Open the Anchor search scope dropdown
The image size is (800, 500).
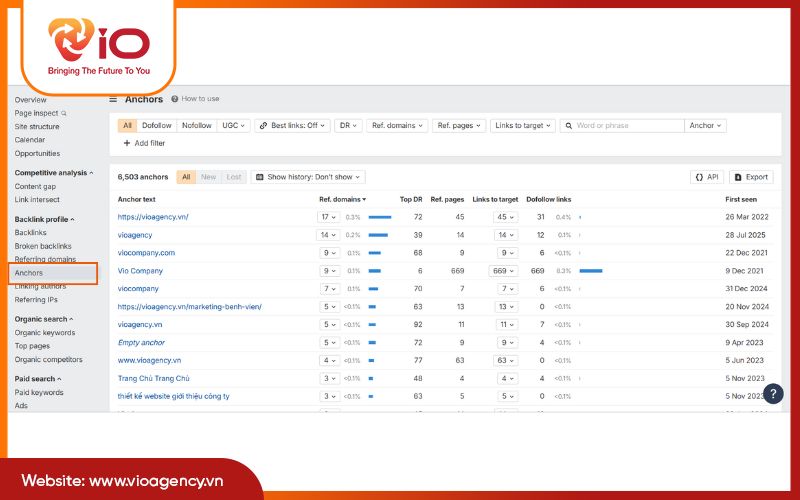click(x=705, y=126)
